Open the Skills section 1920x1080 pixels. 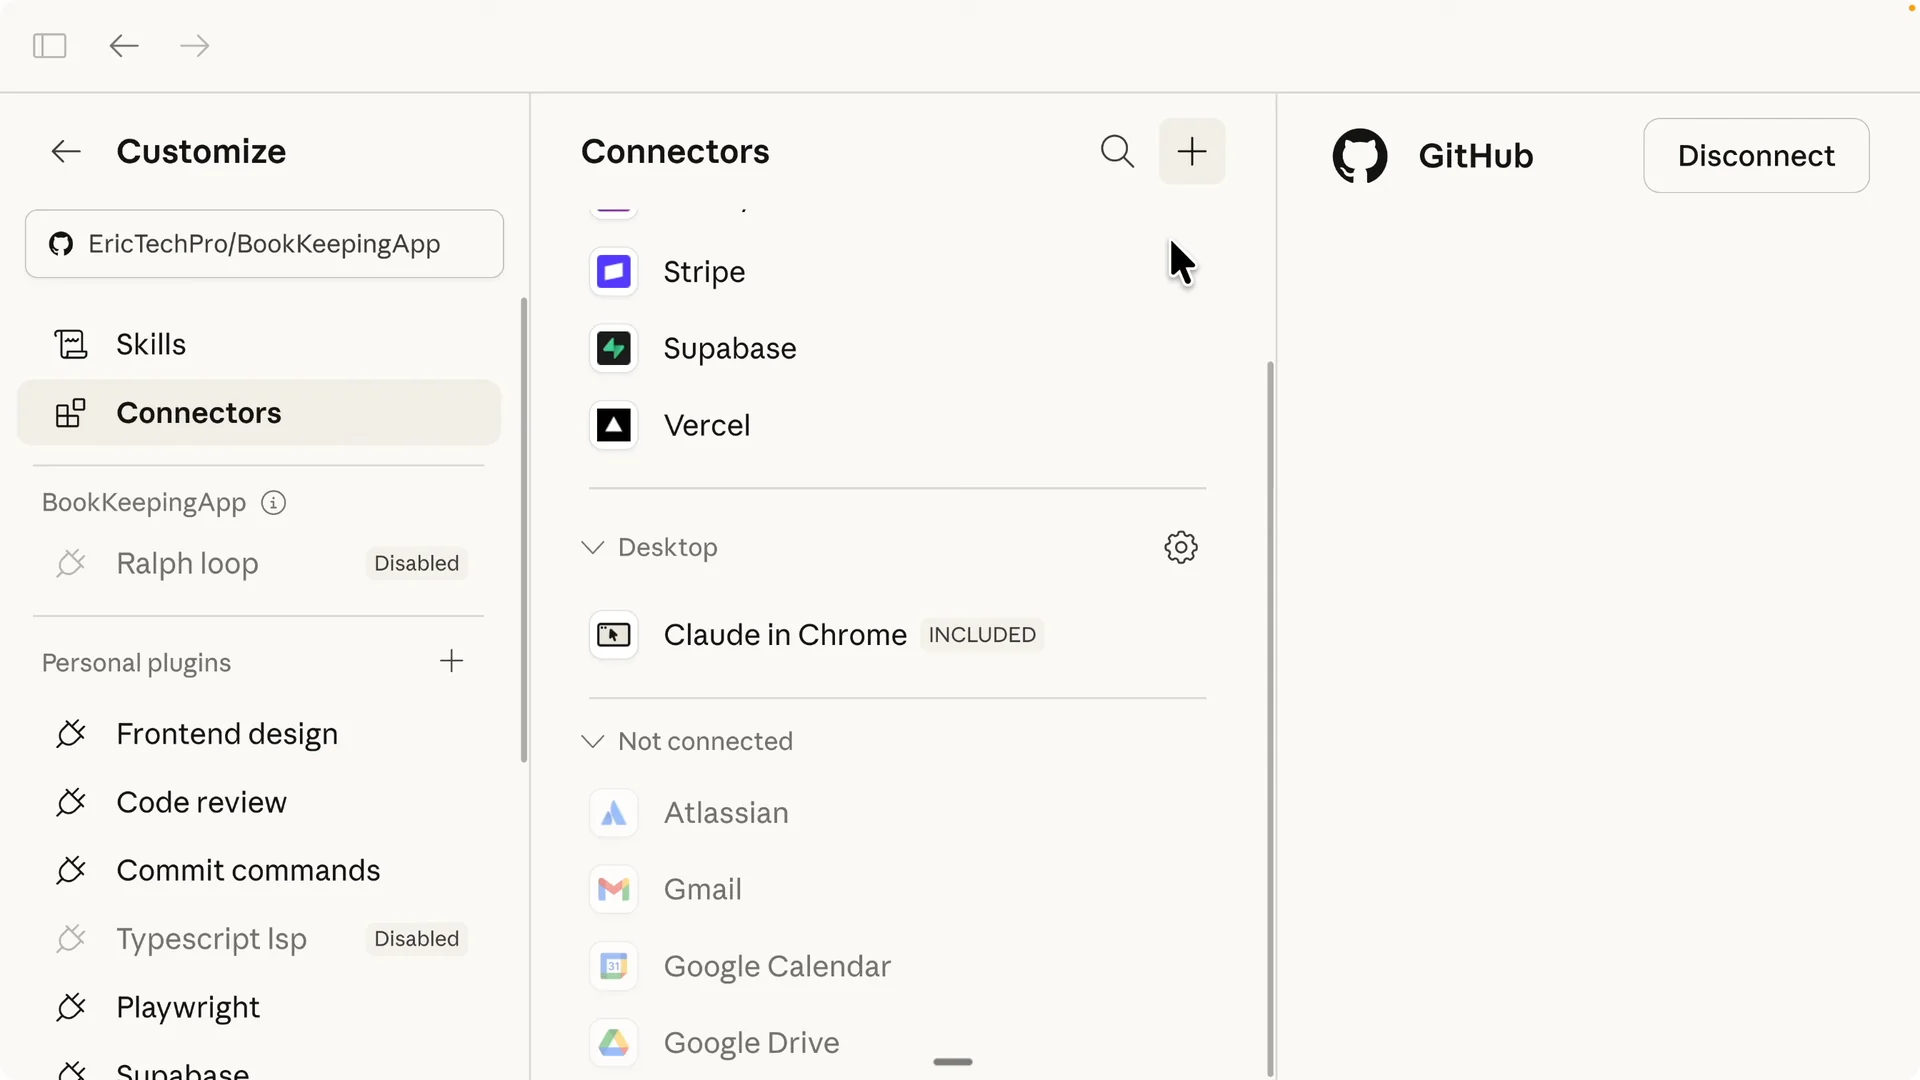(259, 345)
